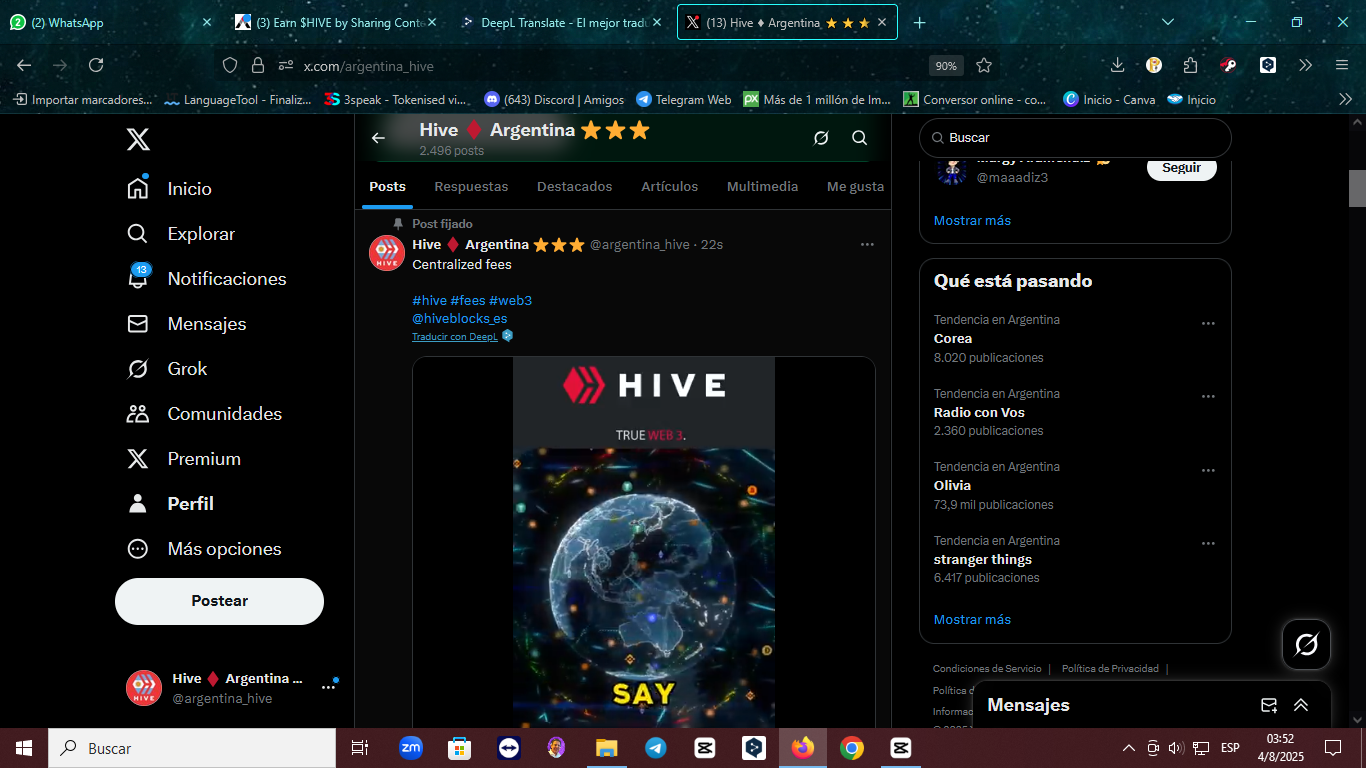The height and width of the screenshot is (768, 1366).
Task: Reload the page in the browser
Action: click(x=96, y=65)
